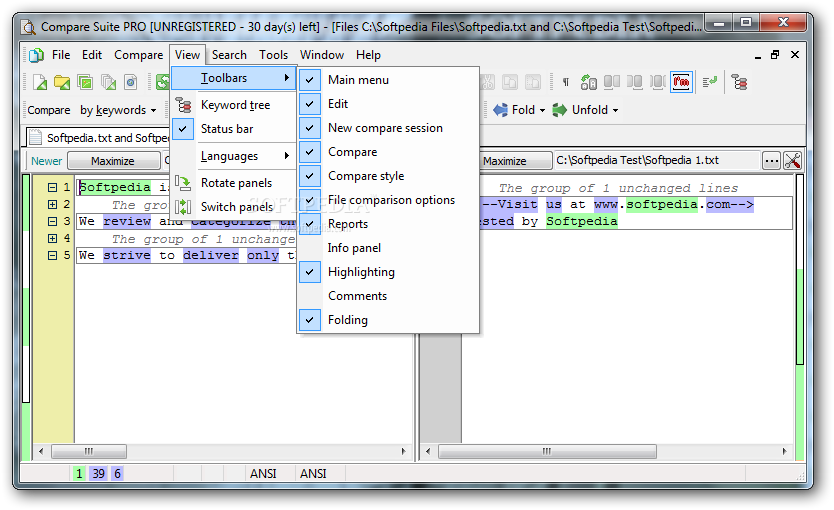Uncheck the Edit toolbar option
Viewport: 834px width, 510px height.
tap(310, 104)
